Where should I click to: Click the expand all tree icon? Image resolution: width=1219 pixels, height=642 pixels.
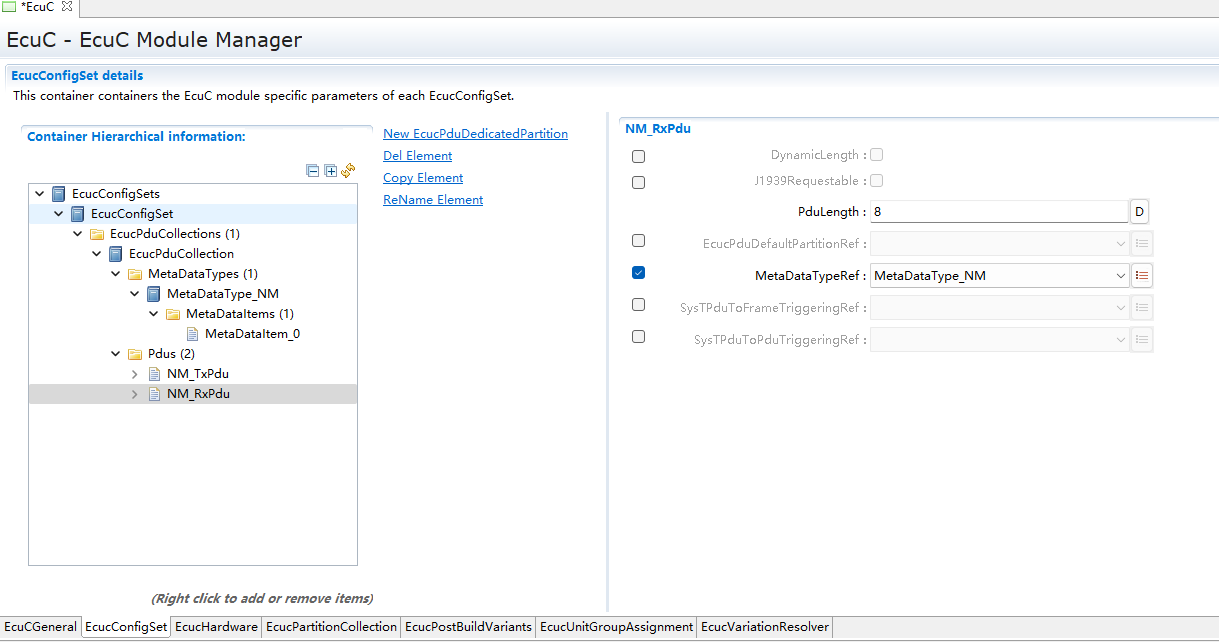(x=330, y=171)
